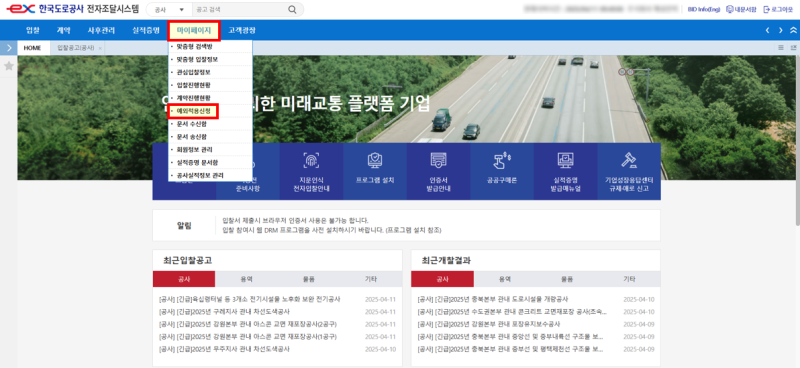Switch to the 입찰공고(공사) tab
The width and height of the screenshot is (800, 368).
(76, 48)
